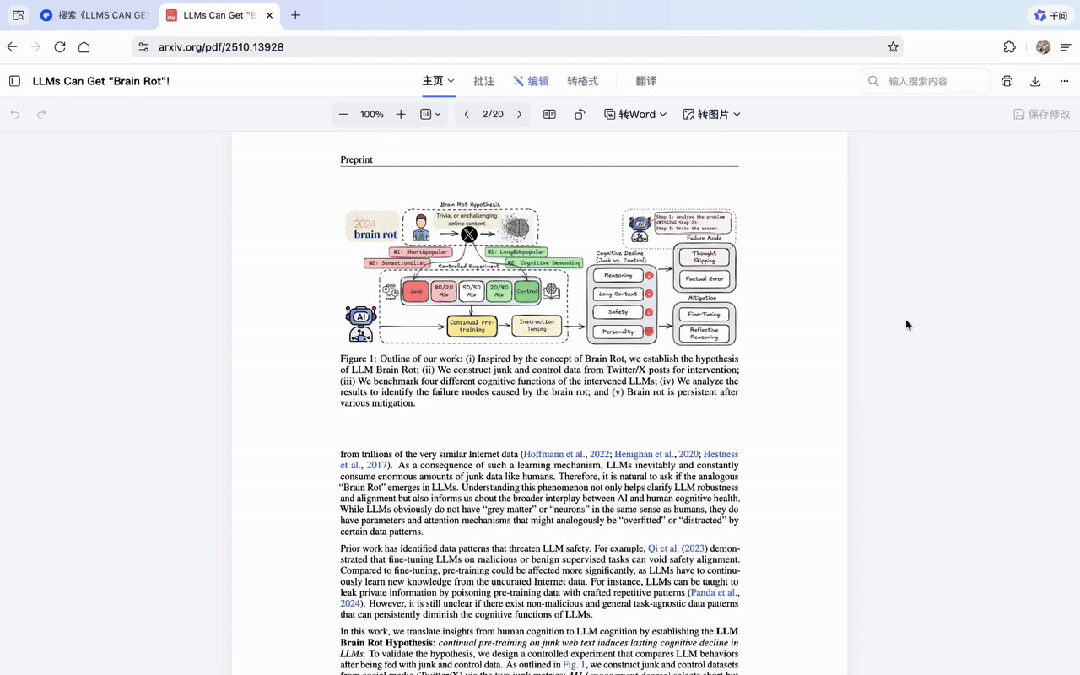
Task: Expand the 转Word dropdown
Action: pyautogui.click(x=636, y=115)
